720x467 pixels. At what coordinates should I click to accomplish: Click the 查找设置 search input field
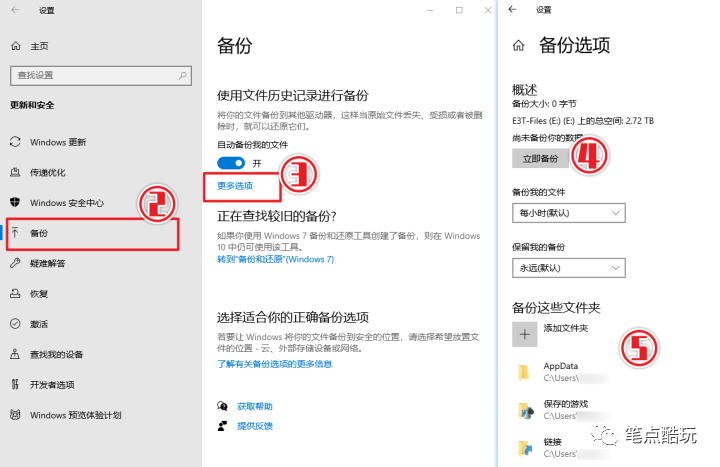click(101, 75)
